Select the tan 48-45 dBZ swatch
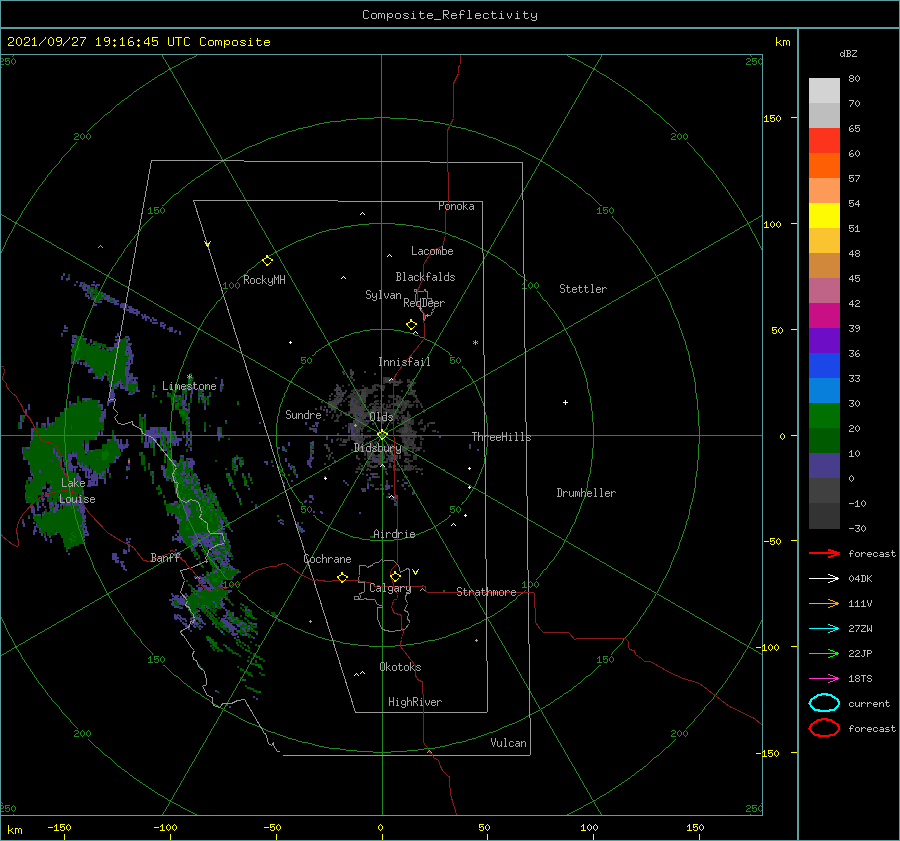The width and height of the screenshot is (900, 841). [824, 266]
